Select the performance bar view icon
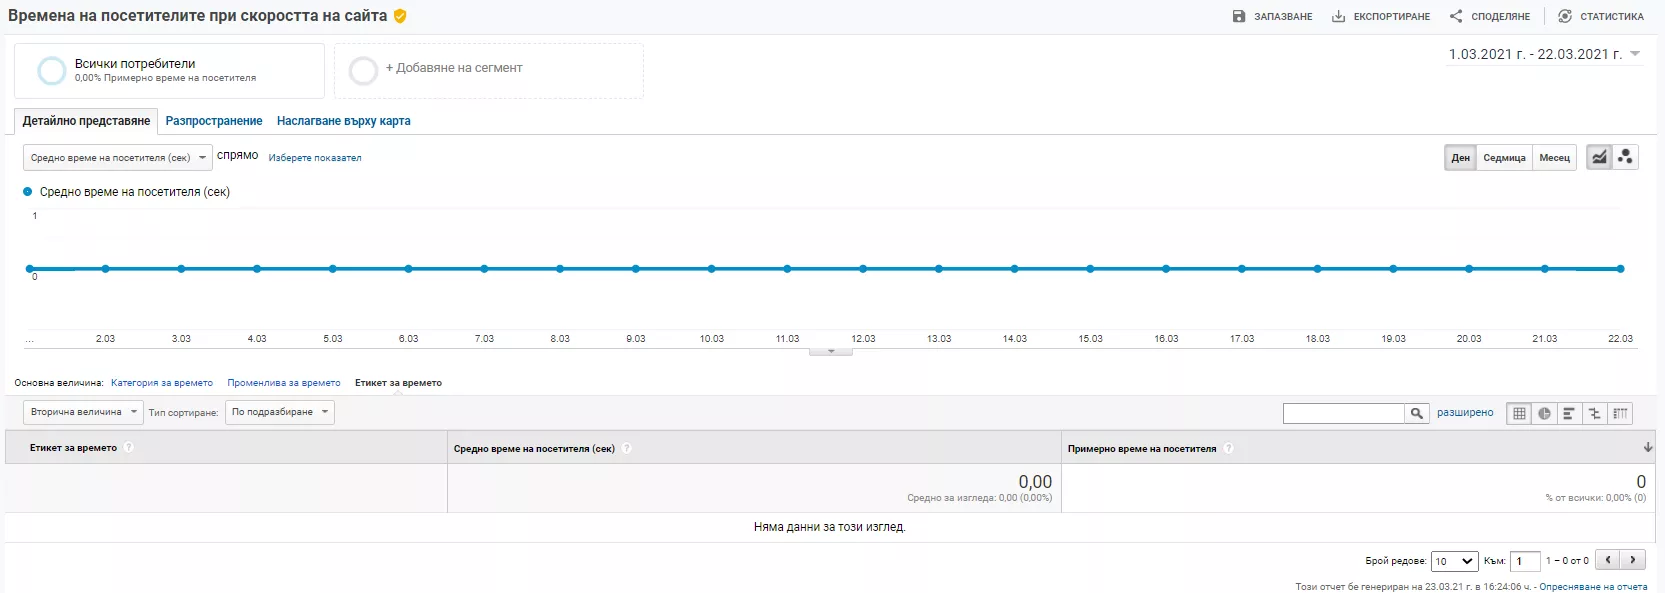 tap(1569, 413)
